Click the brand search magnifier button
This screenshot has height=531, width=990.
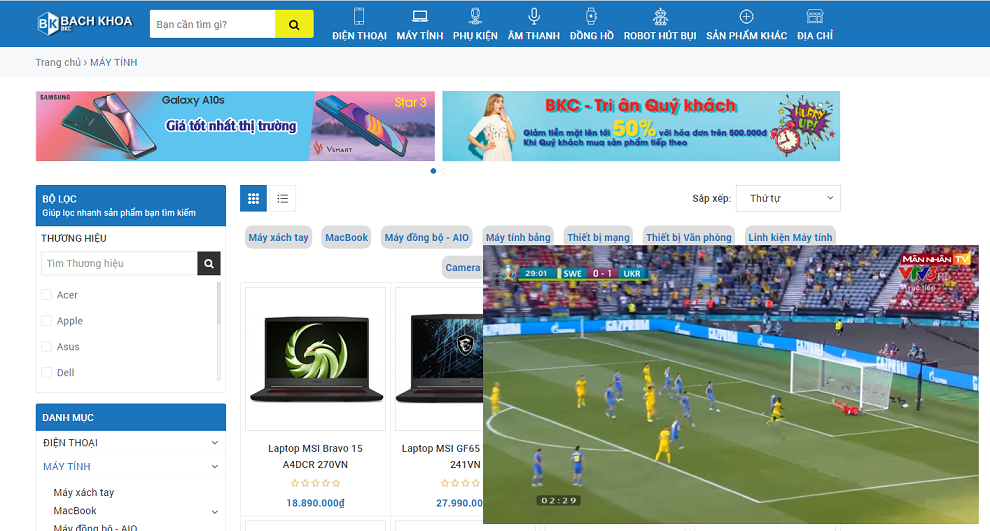click(209, 263)
